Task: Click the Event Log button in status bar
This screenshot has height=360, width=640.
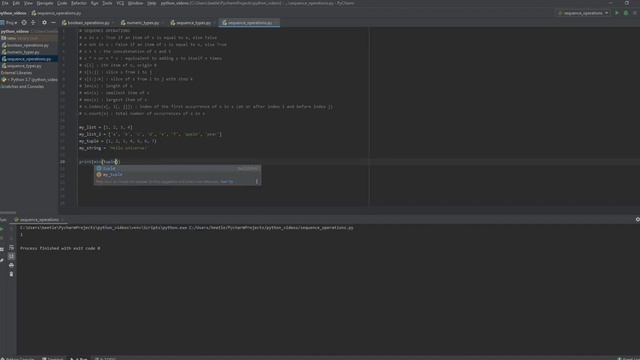Action: coord(629,358)
